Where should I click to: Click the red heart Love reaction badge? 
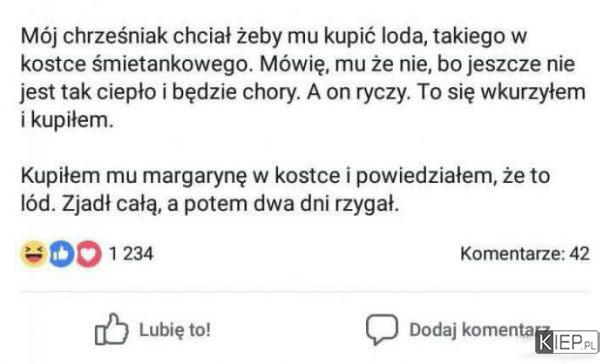(89, 254)
